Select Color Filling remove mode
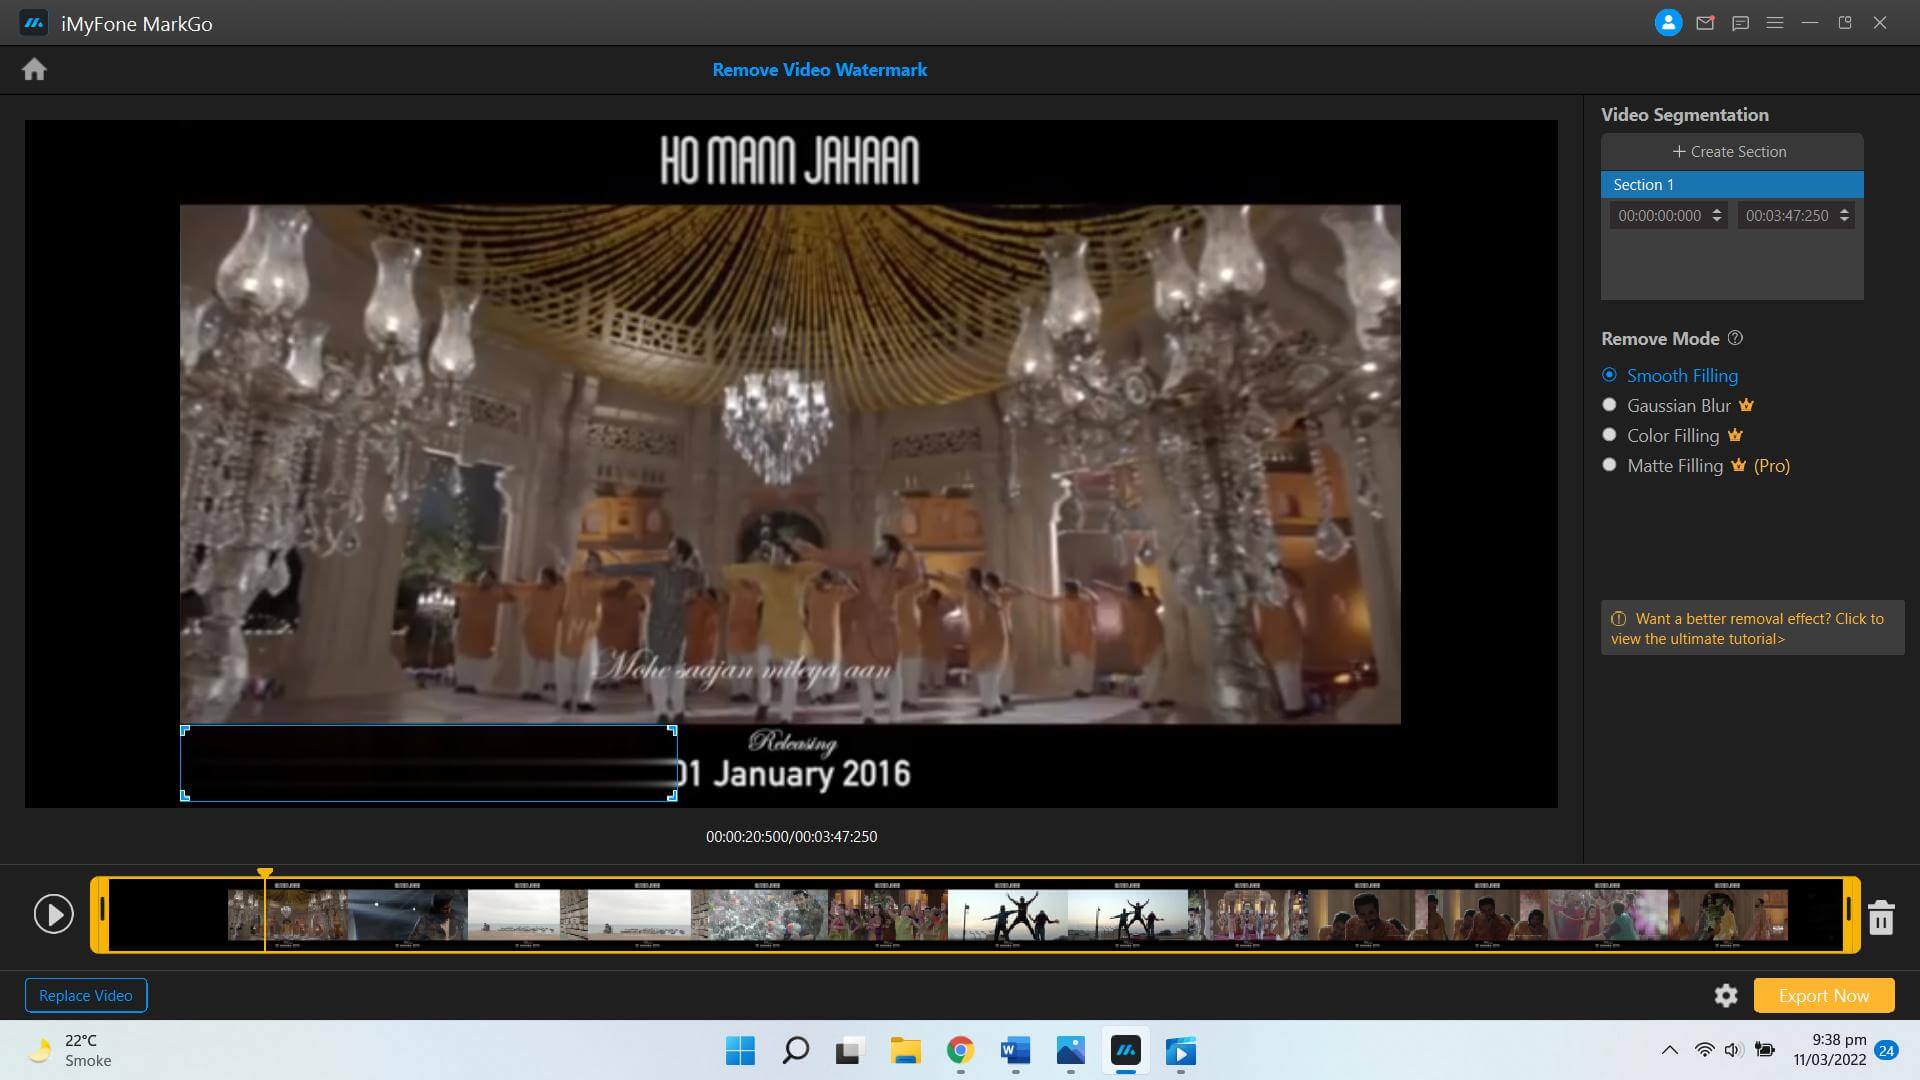This screenshot has width=1920, height=1080. click(x=1610, y=435)
